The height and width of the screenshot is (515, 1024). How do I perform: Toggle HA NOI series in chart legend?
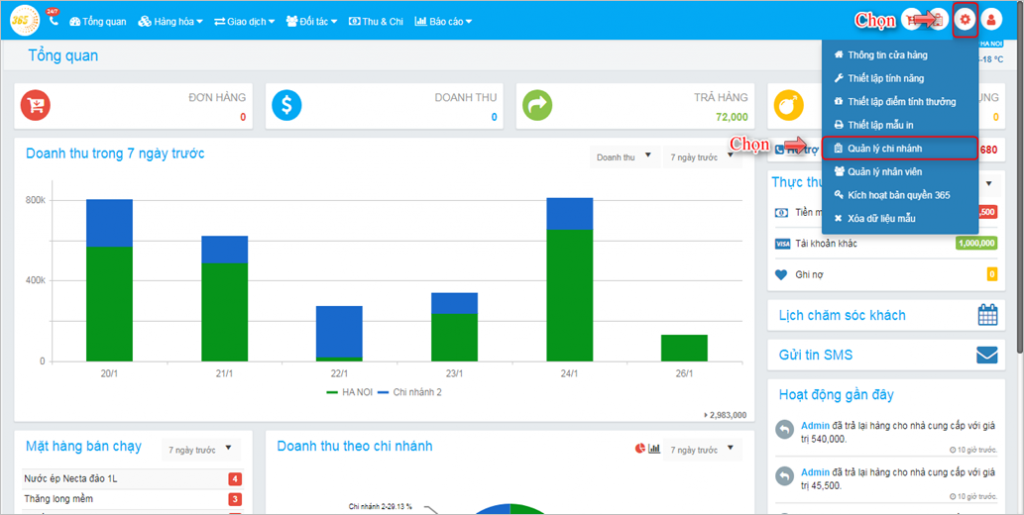tap(350, 391)
